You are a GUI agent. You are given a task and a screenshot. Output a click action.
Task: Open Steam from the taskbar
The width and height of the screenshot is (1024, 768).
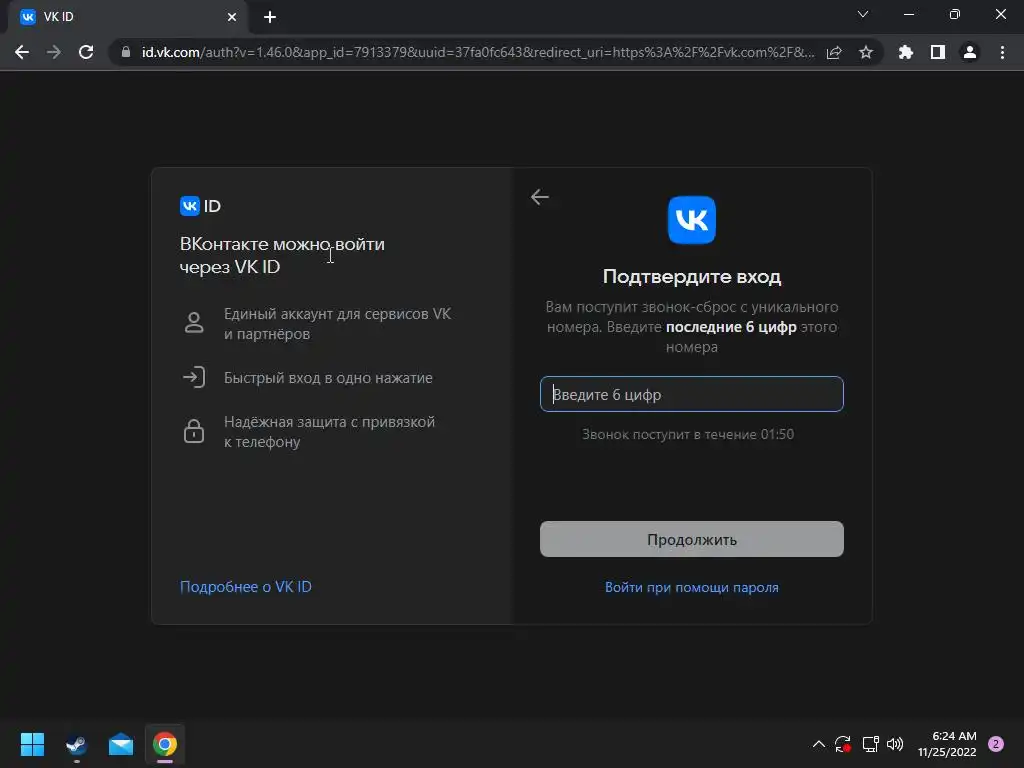pos(76,744)
